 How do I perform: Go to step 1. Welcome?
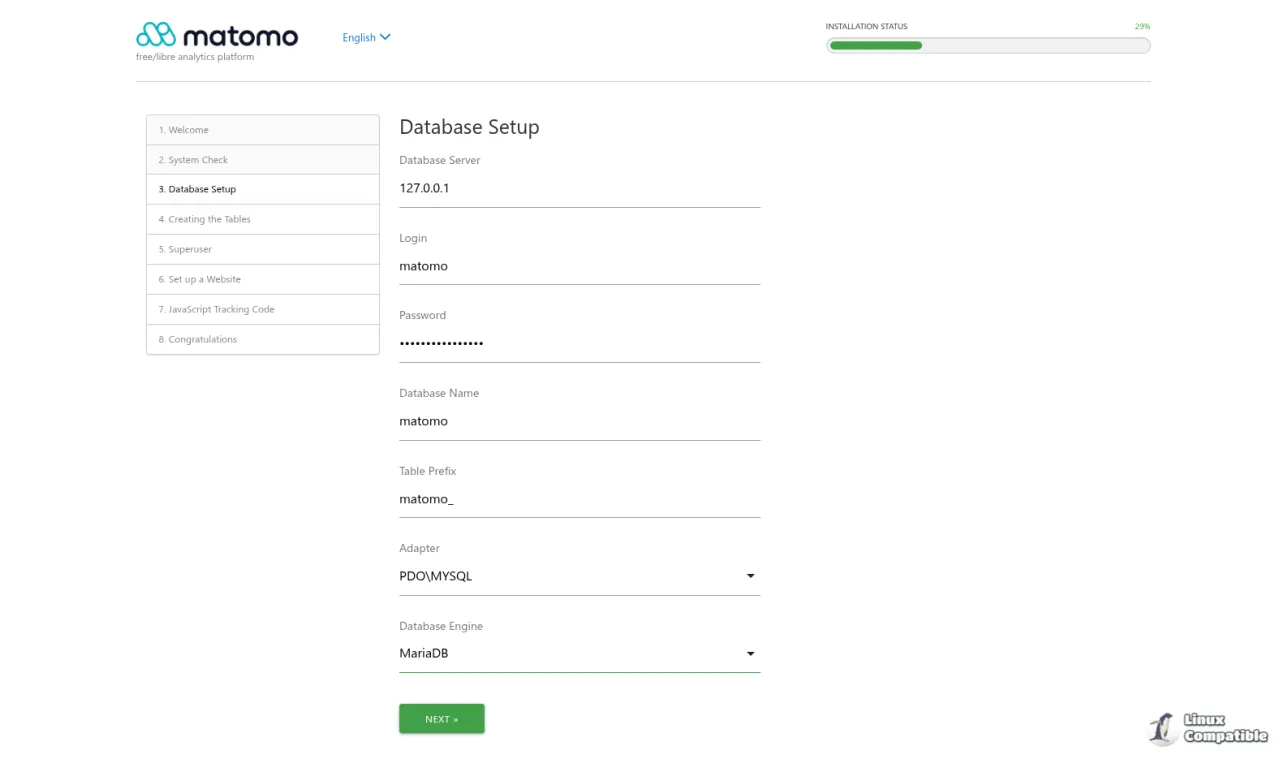pyautogui.click(x=263, y=130)
